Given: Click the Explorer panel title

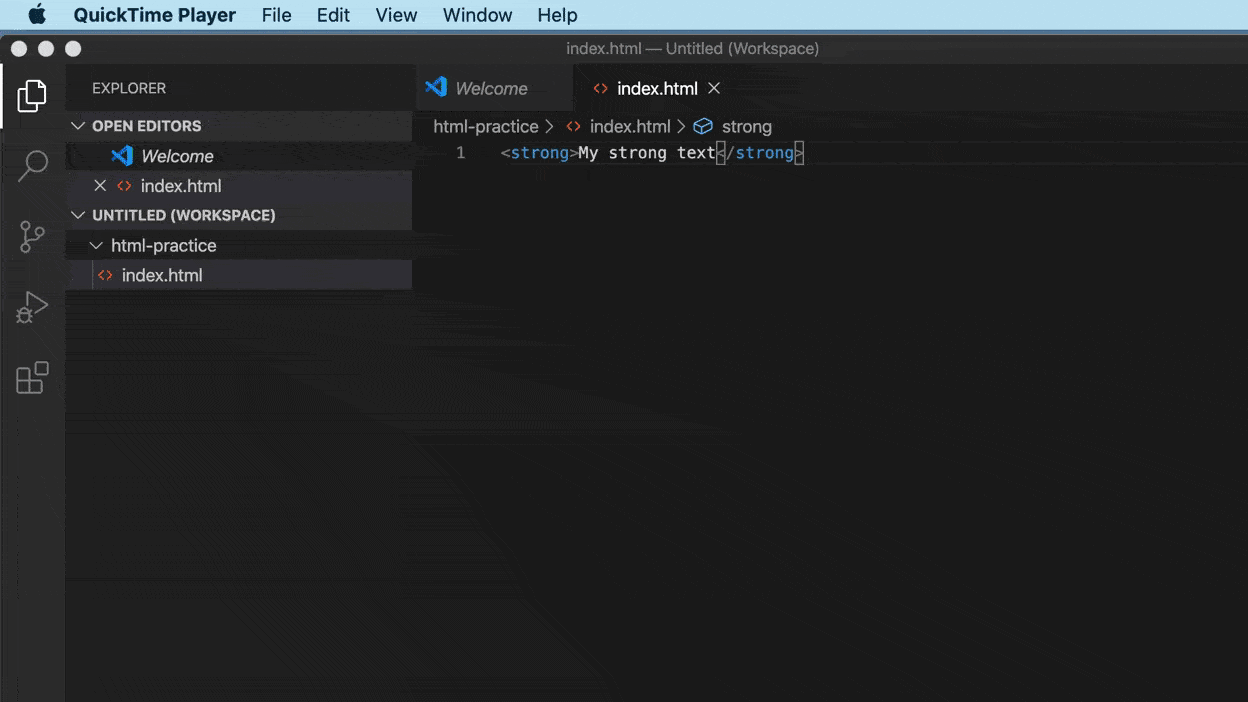Looking at the screenshot, I should pos(129,88).
